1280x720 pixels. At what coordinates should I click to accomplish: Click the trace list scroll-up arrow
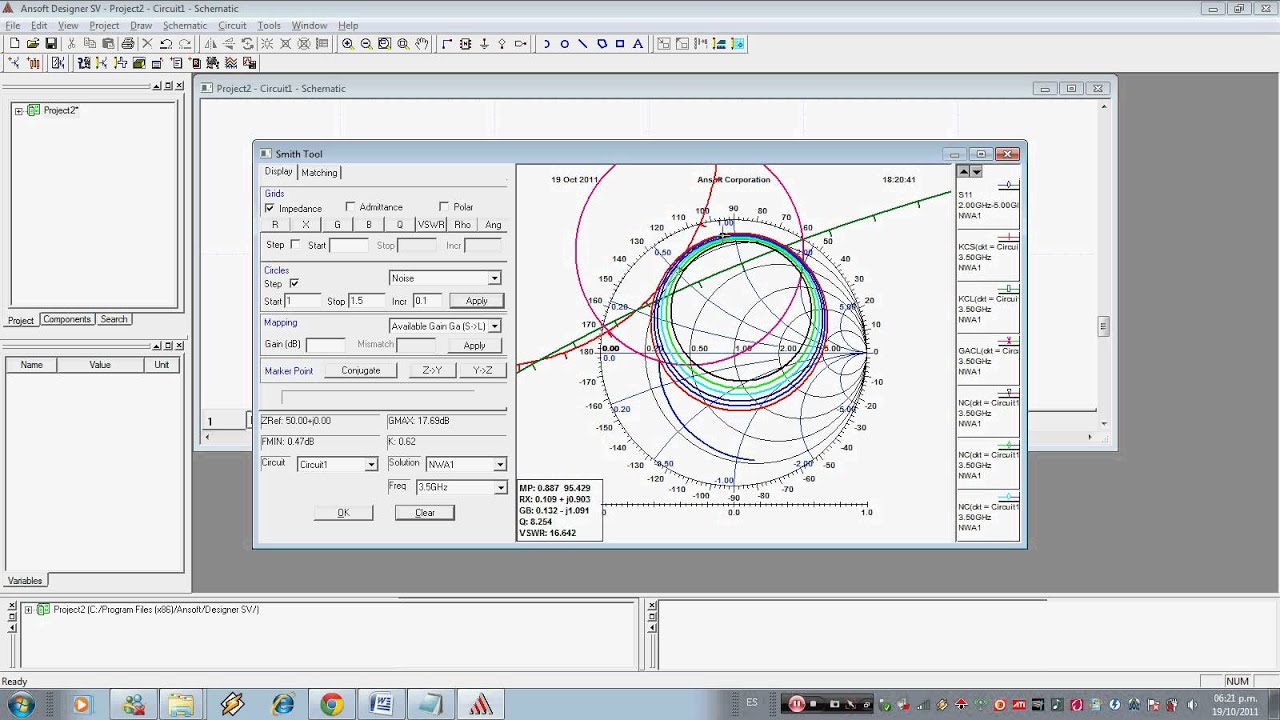[x=964, y=171]
